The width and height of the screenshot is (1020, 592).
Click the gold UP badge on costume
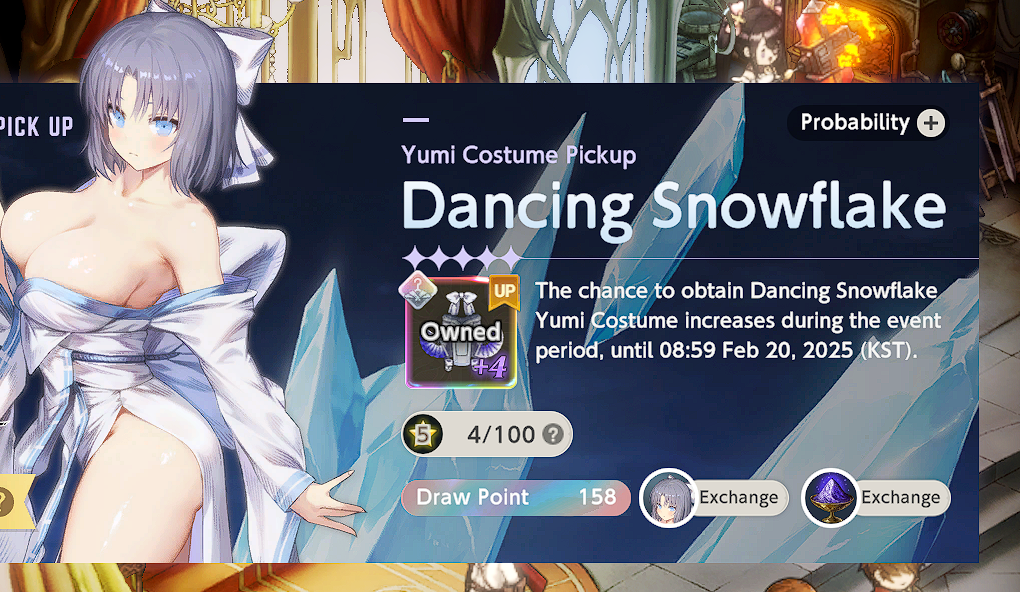point(504,291)
